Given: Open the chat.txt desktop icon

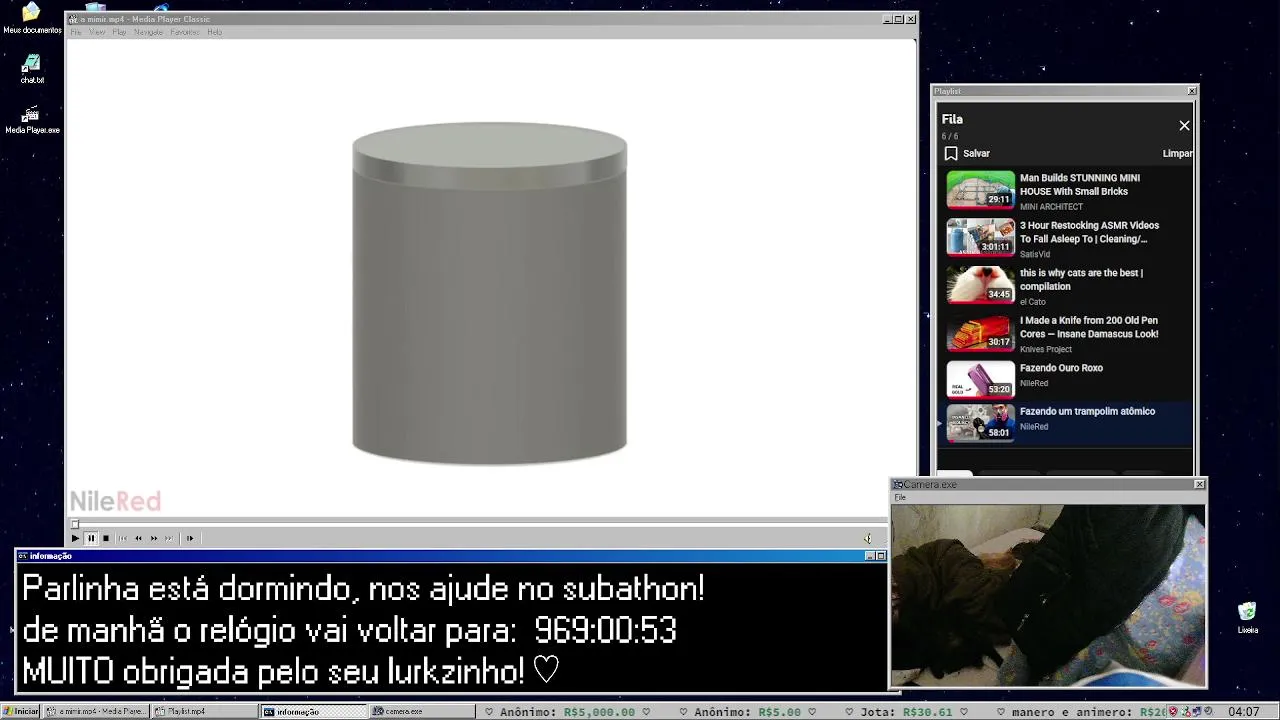Looking at the screenshot, I should point(32,68).
